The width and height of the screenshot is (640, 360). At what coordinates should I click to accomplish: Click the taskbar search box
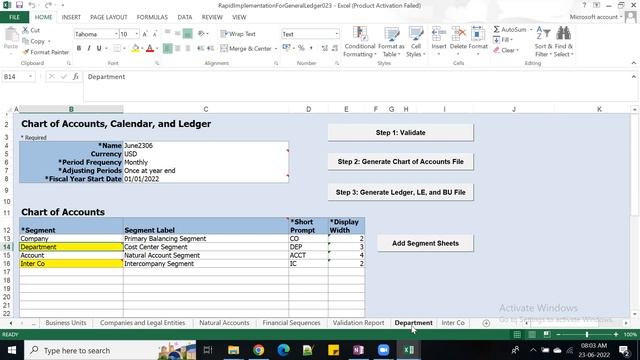pos(110,350)
